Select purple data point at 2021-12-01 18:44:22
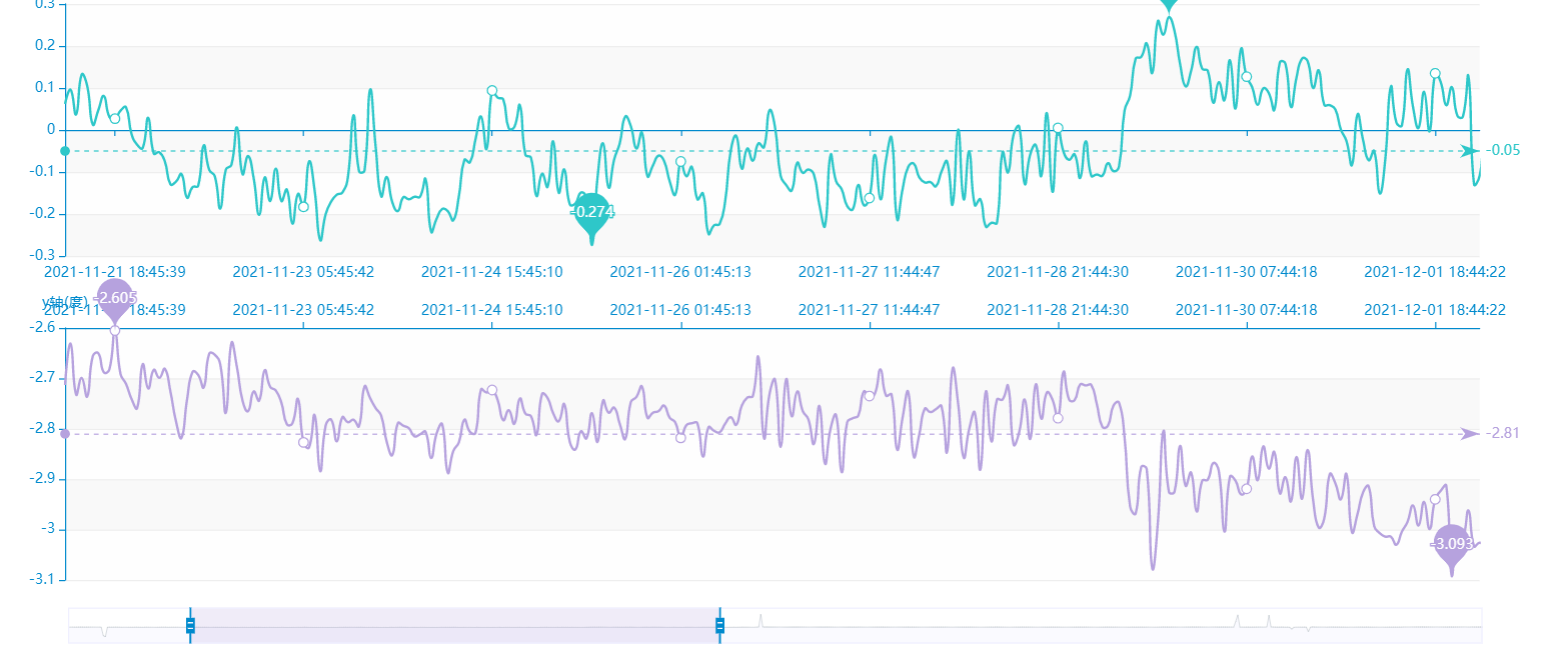Viewport: 1558px width, 646px height. click(1435, 499)
